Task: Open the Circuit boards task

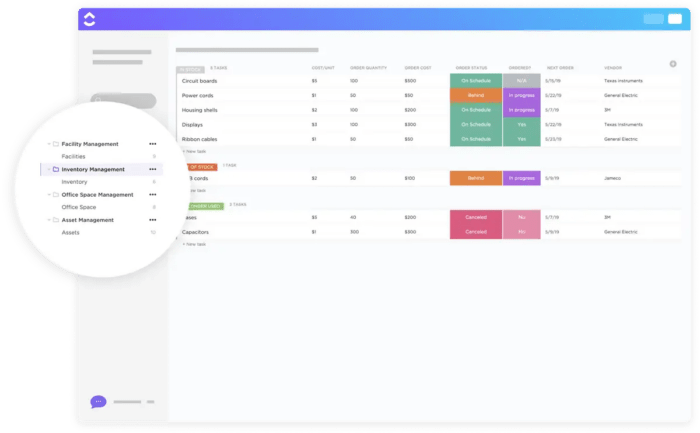Action: pyautogui.click(x=200, y=81)
